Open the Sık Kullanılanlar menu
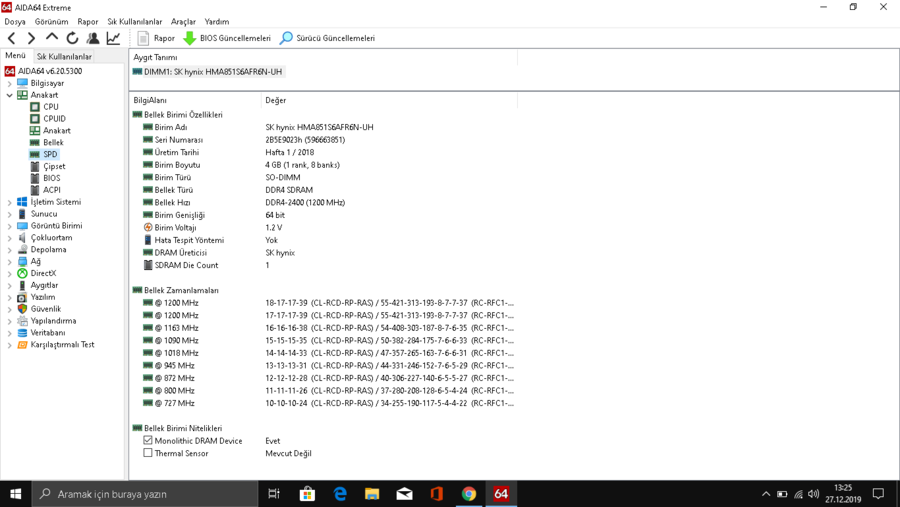Viewport: 900px width, 507px height. [135, 21]
